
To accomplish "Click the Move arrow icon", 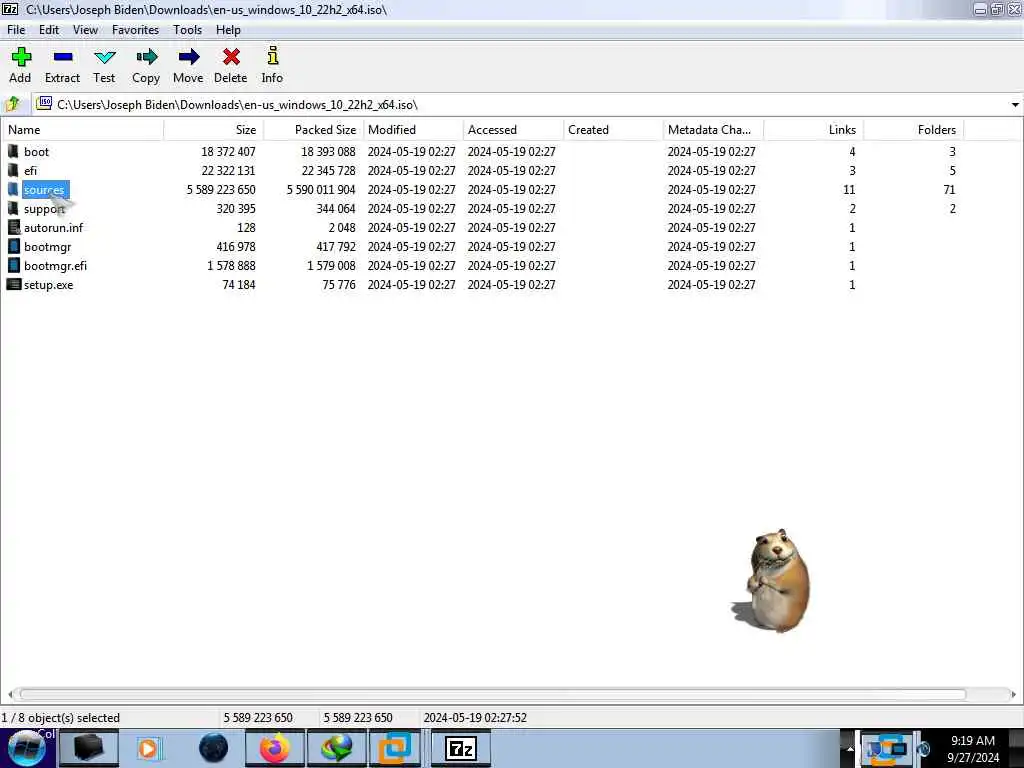I will [x=188, y=57].
